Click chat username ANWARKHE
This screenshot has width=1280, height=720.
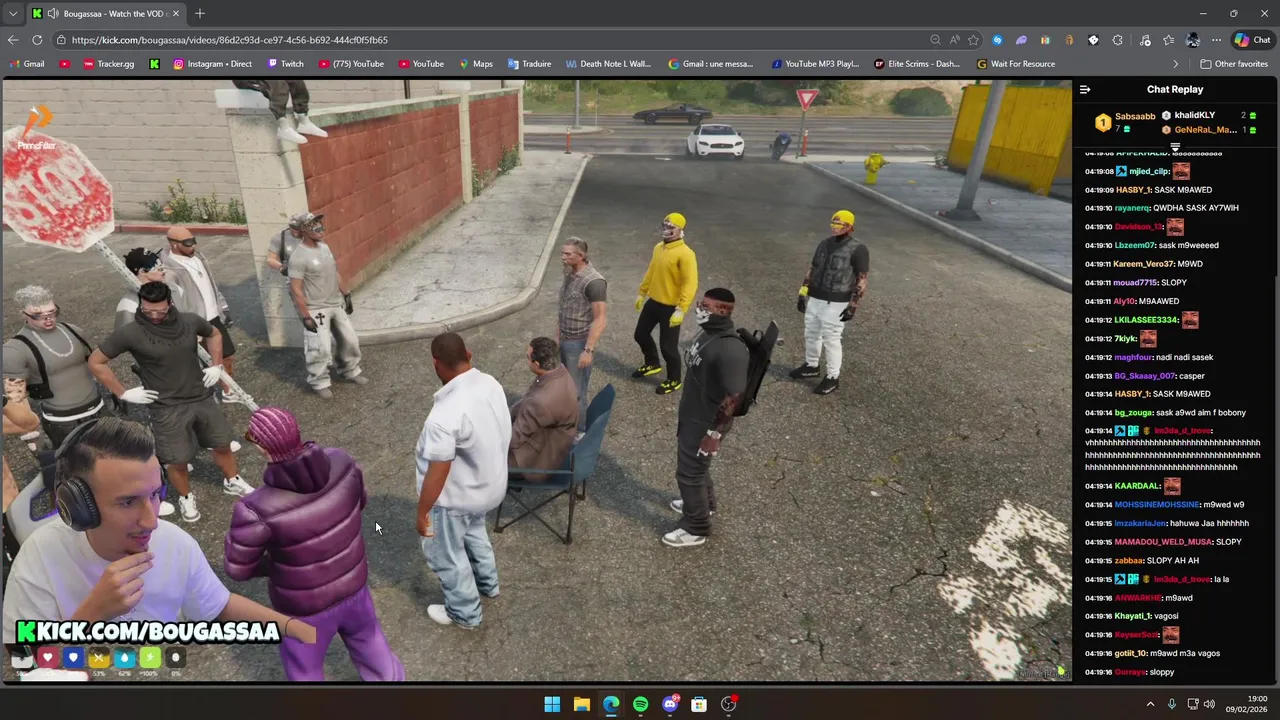click(x=1138, y=598)
